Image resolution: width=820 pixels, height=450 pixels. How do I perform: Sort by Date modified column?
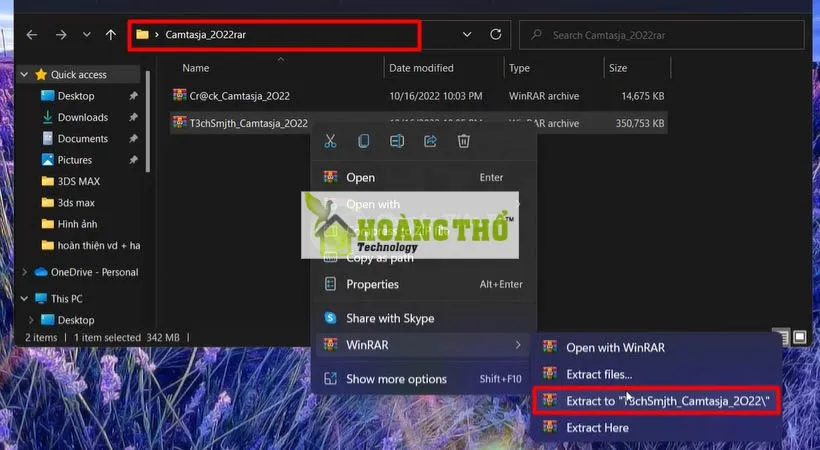[x=421, y=68]
